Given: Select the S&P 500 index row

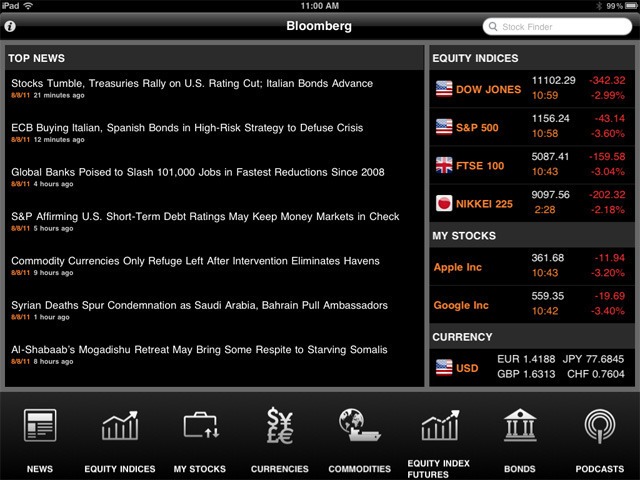Looking at the screenshot, I should 531,127.
